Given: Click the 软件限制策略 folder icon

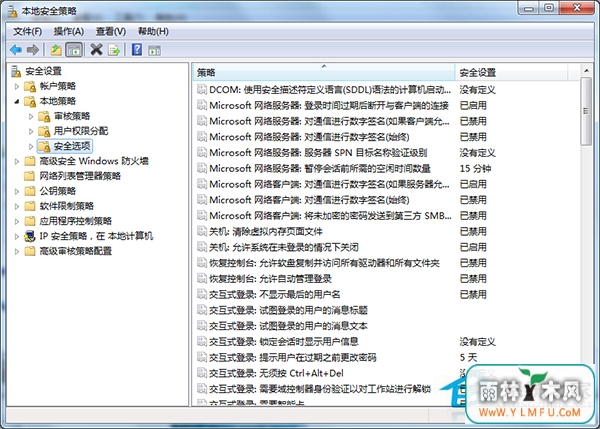Looking at the screenshot, I should [30, 206].
